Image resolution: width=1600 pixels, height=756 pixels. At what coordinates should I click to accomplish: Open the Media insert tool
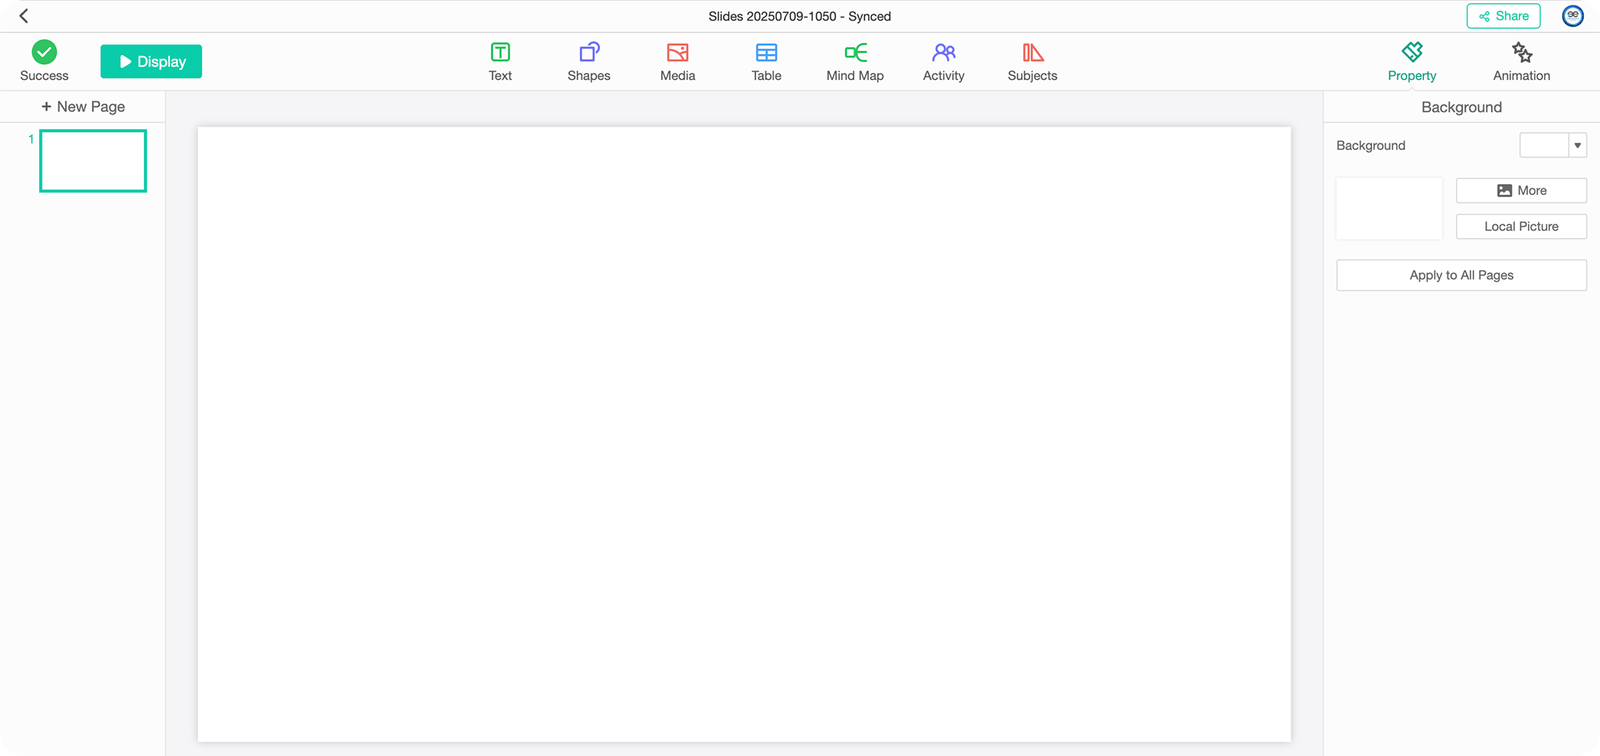pos(677,61)
